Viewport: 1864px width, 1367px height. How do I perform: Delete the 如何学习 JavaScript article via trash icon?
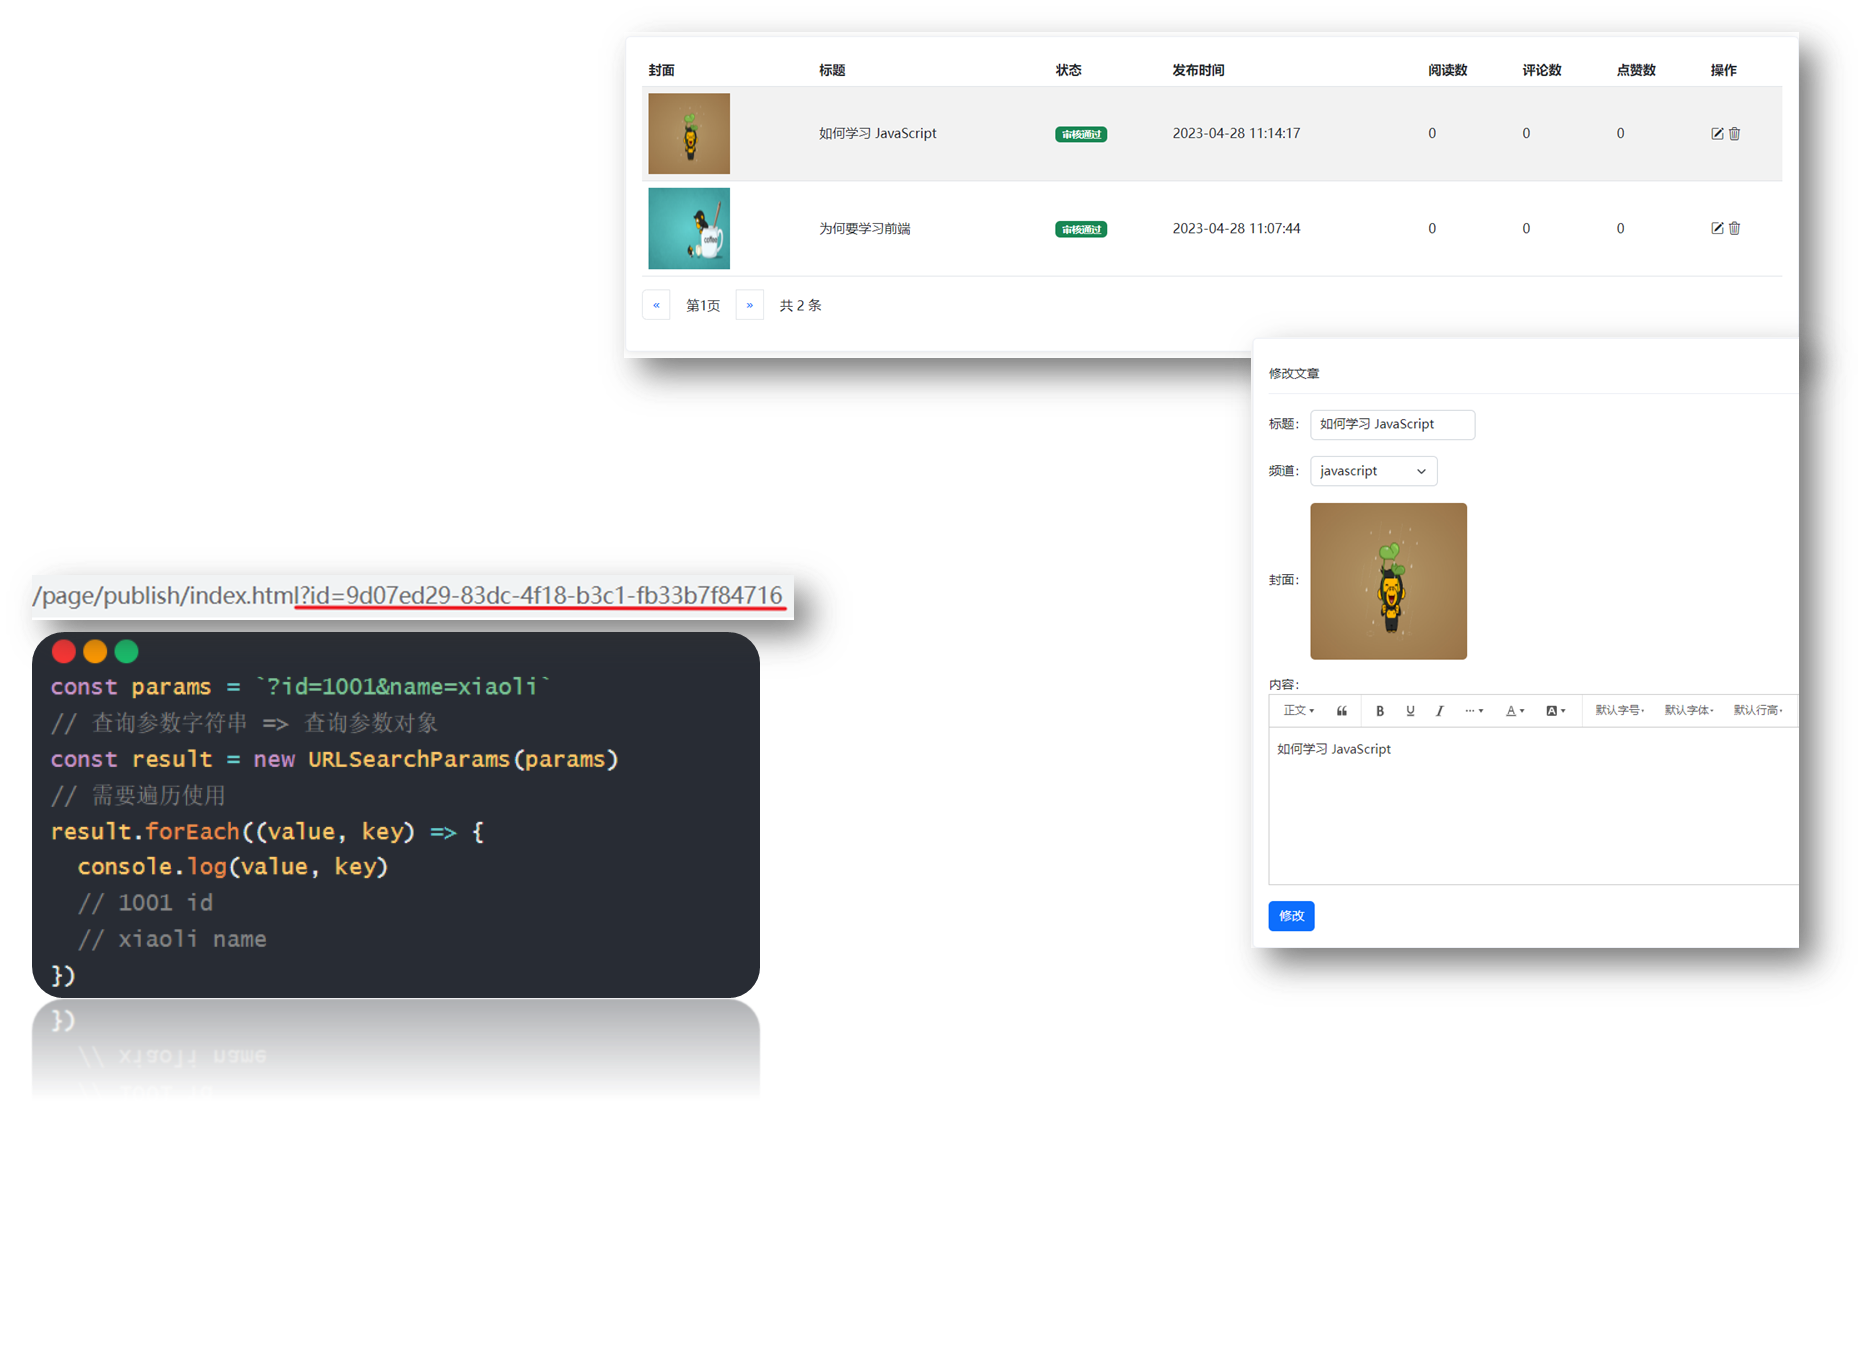[x=1735, y=134]
